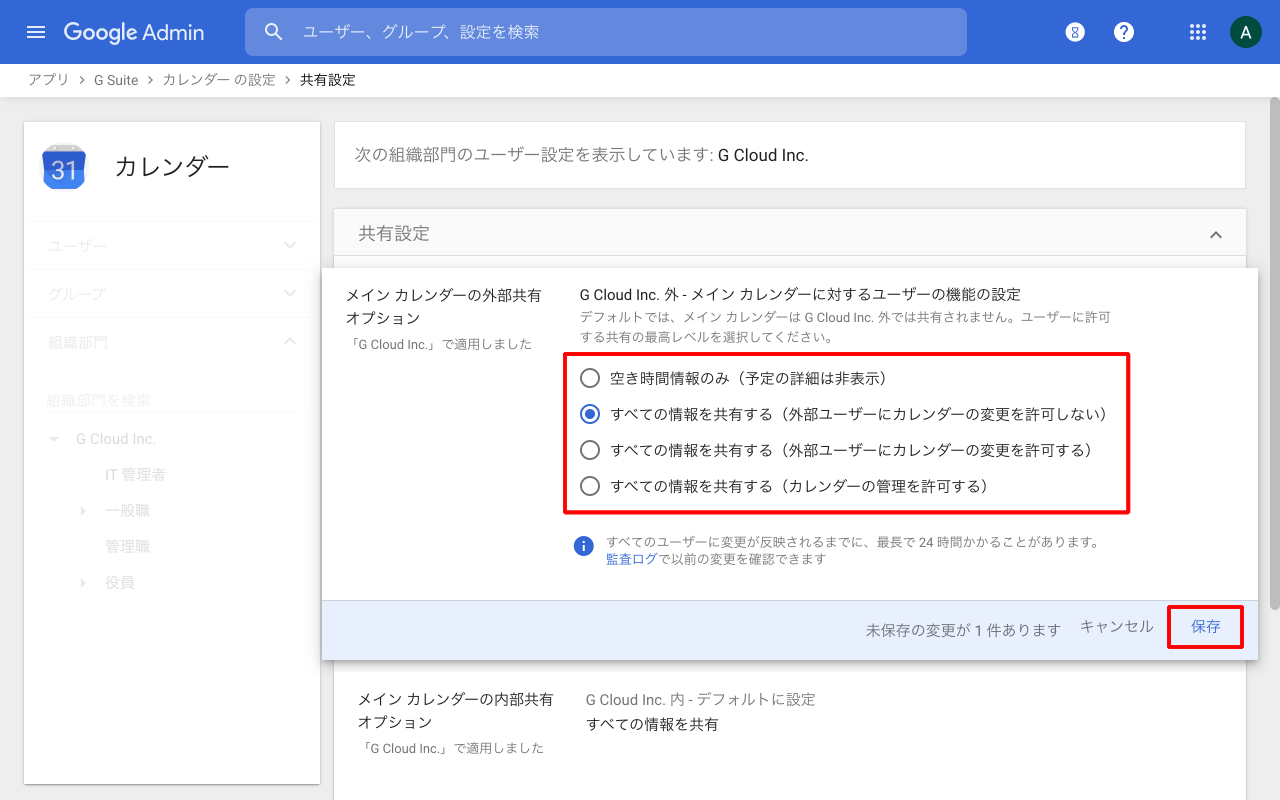Expand the 役員 tree node
The image size is (1280, 800).
point(84,583)
